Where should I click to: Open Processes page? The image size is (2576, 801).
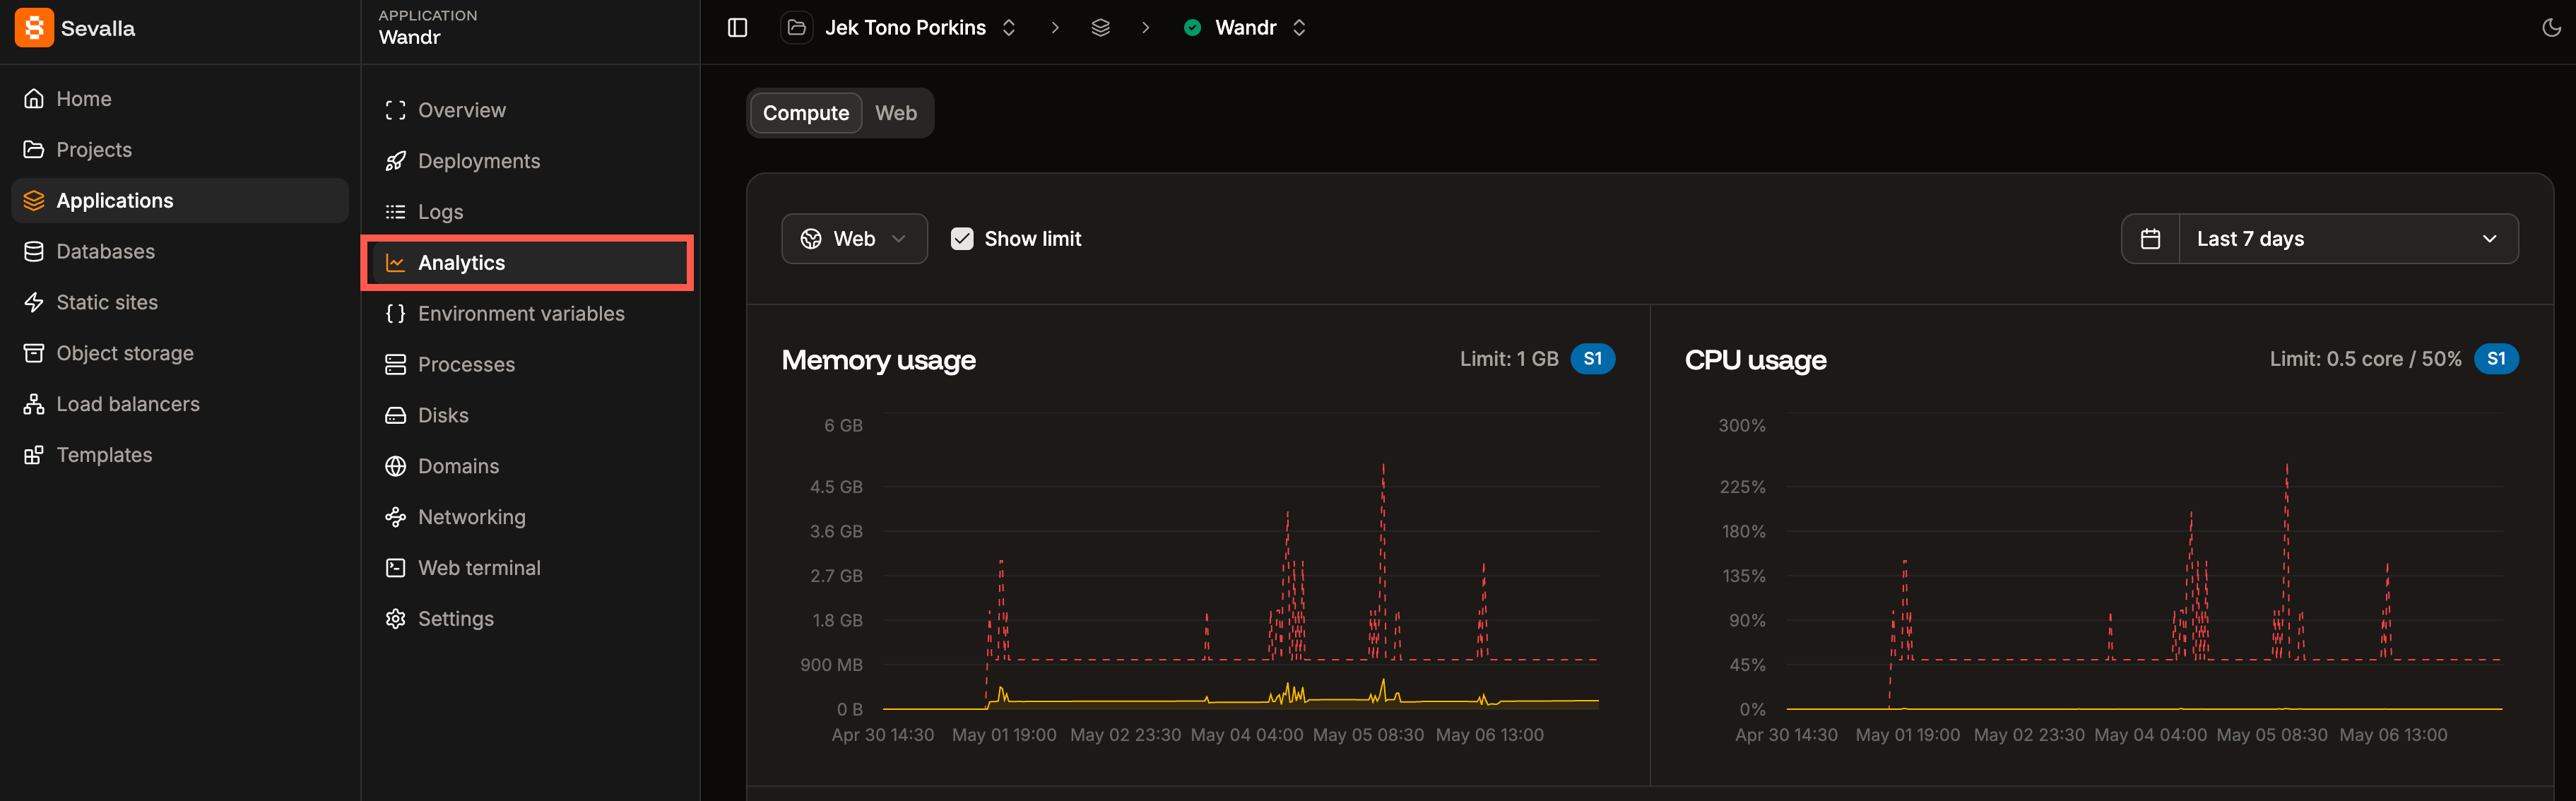[530, 366]
